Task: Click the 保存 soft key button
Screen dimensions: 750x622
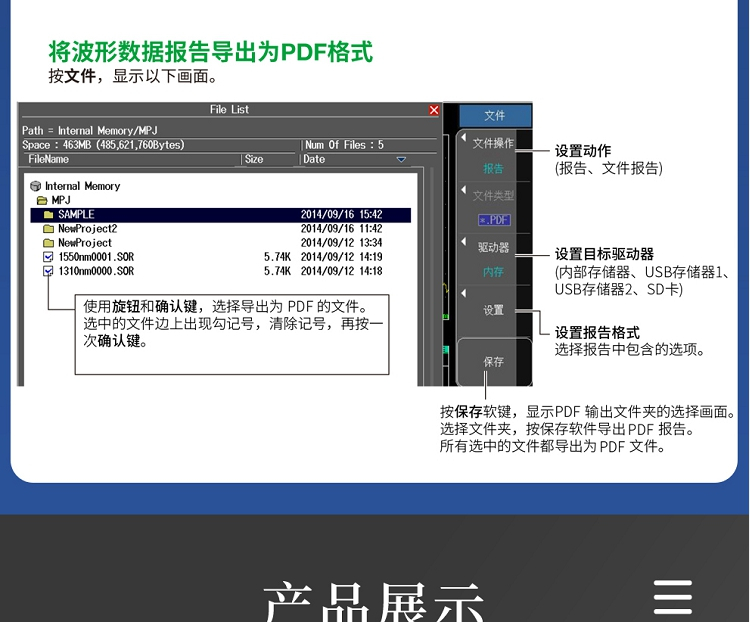Action: pyautogui.click(x=494, y=362)
